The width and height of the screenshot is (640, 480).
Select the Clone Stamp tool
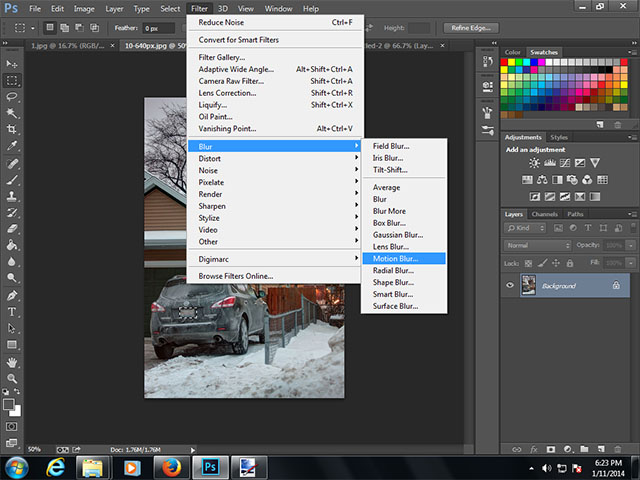pos(12,196)
